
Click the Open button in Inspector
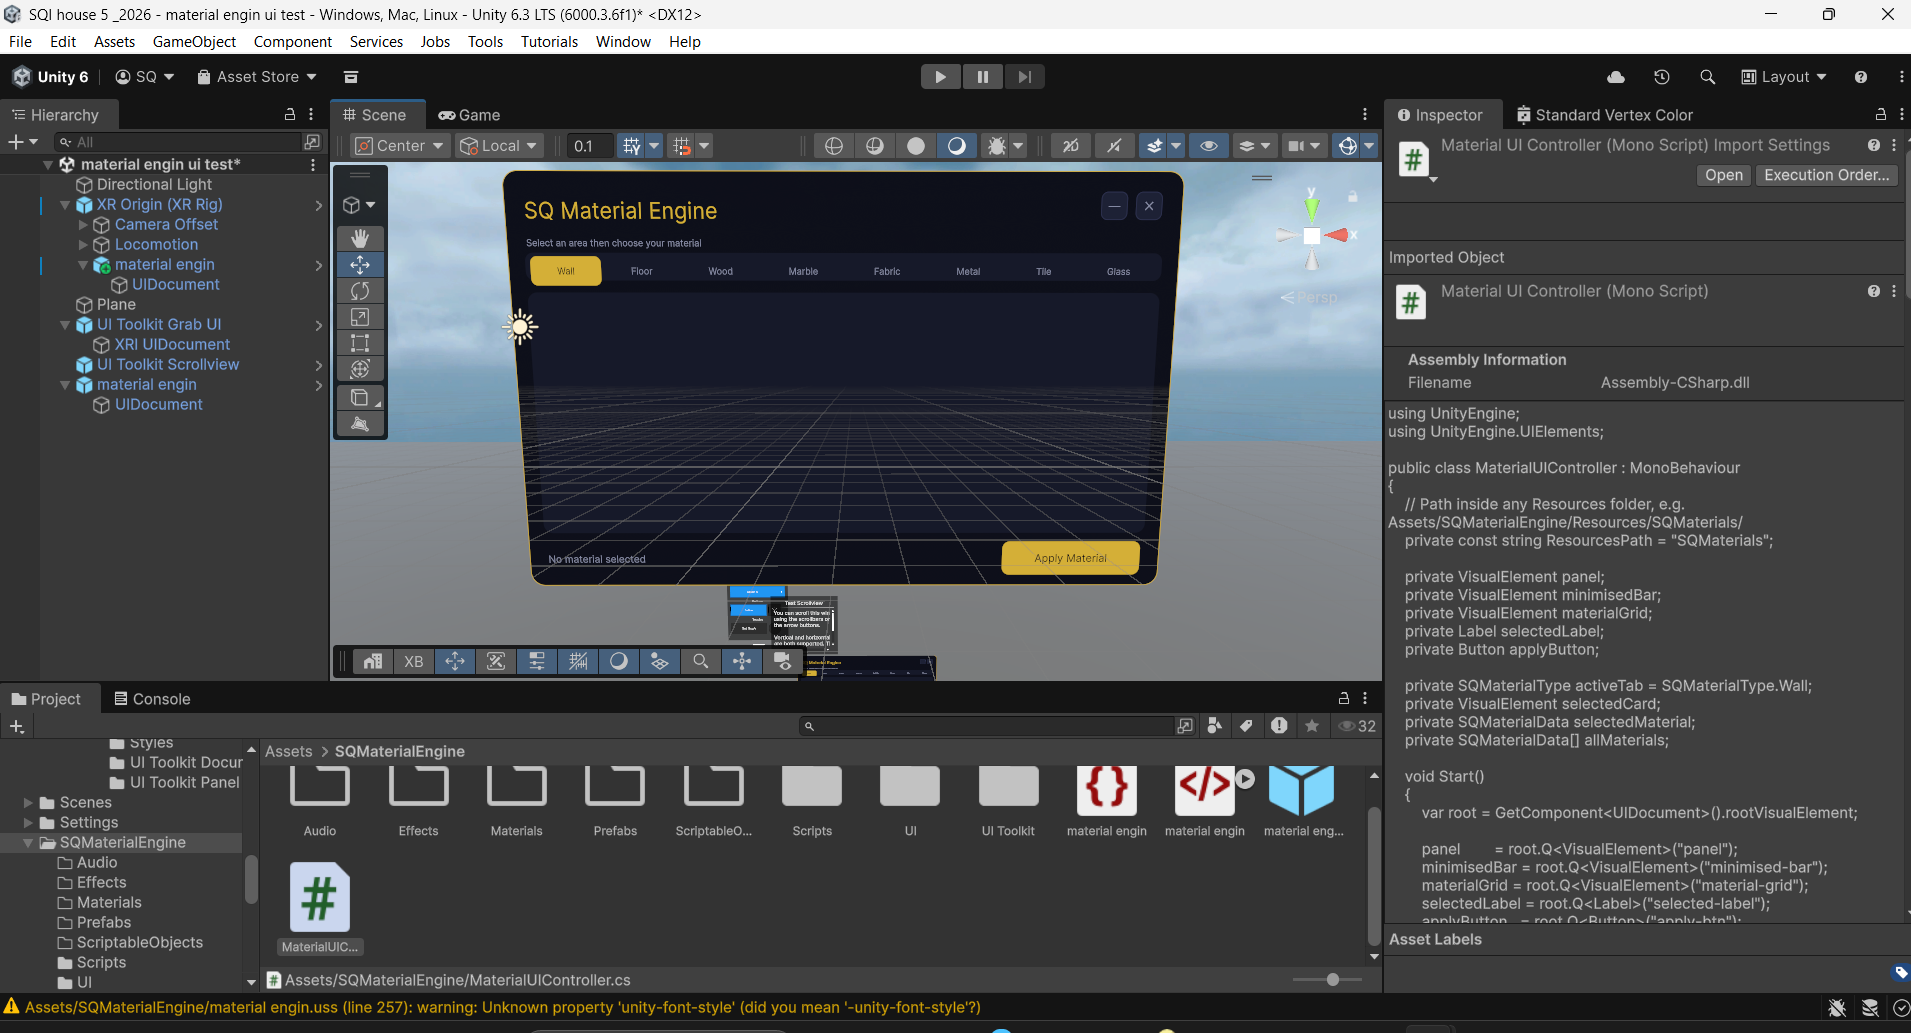1724,175
